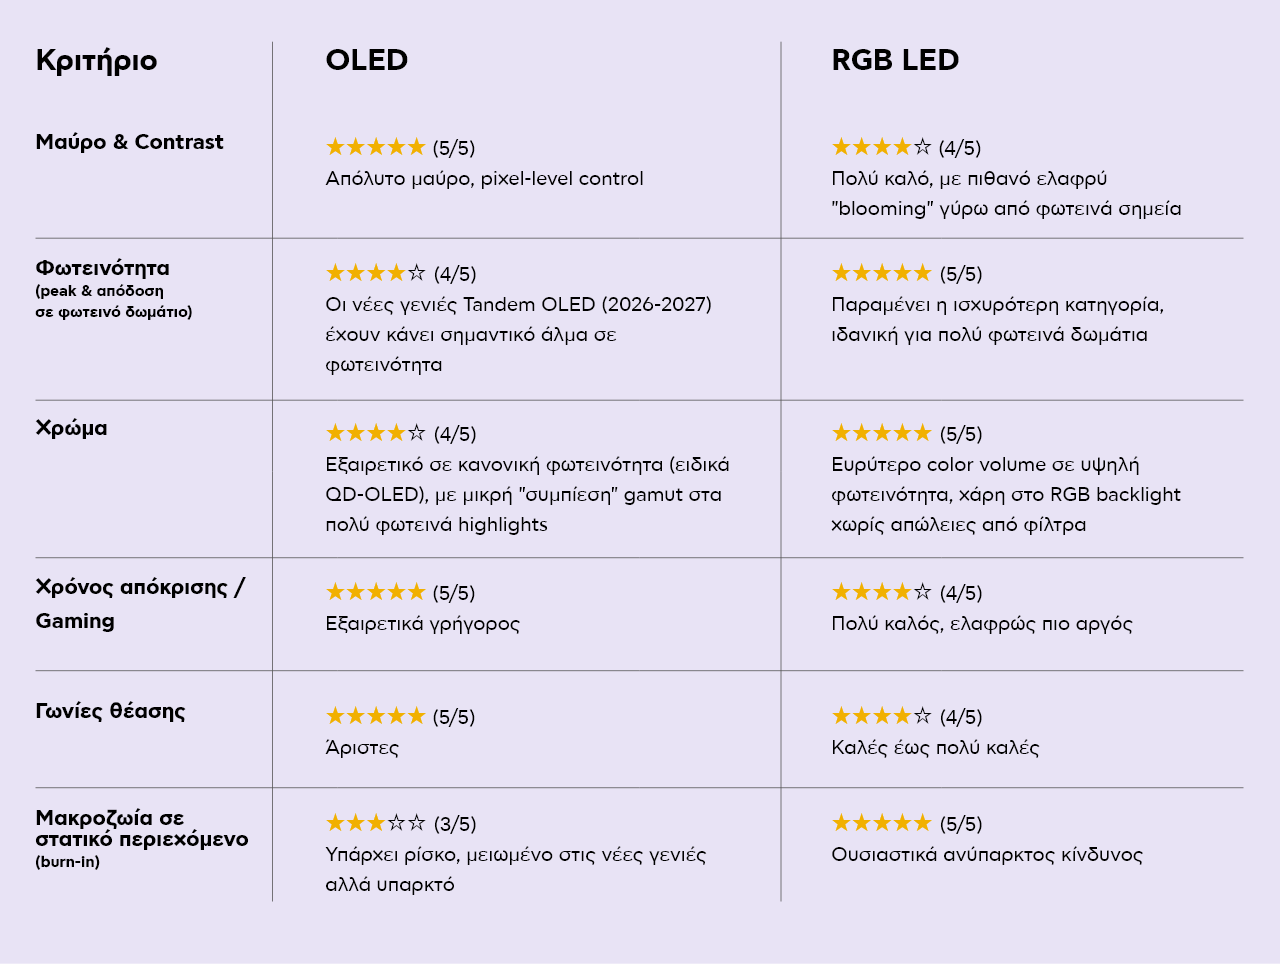Select the OLED column header

367,60
